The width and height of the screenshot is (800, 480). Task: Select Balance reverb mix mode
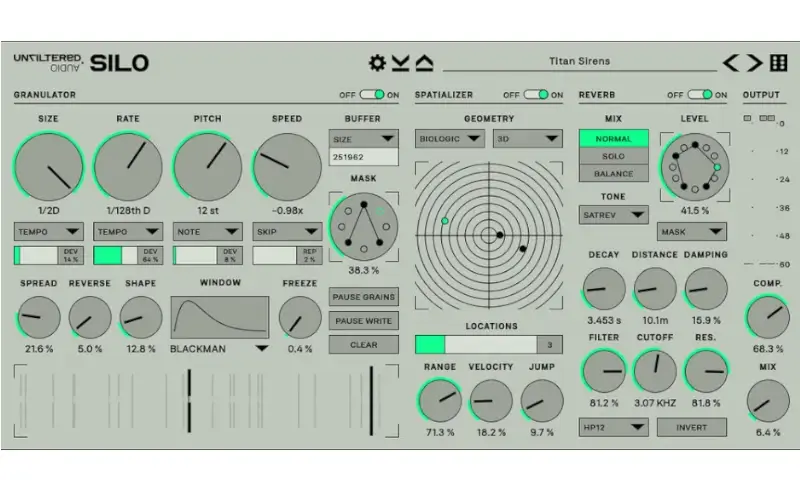point(614,173)
